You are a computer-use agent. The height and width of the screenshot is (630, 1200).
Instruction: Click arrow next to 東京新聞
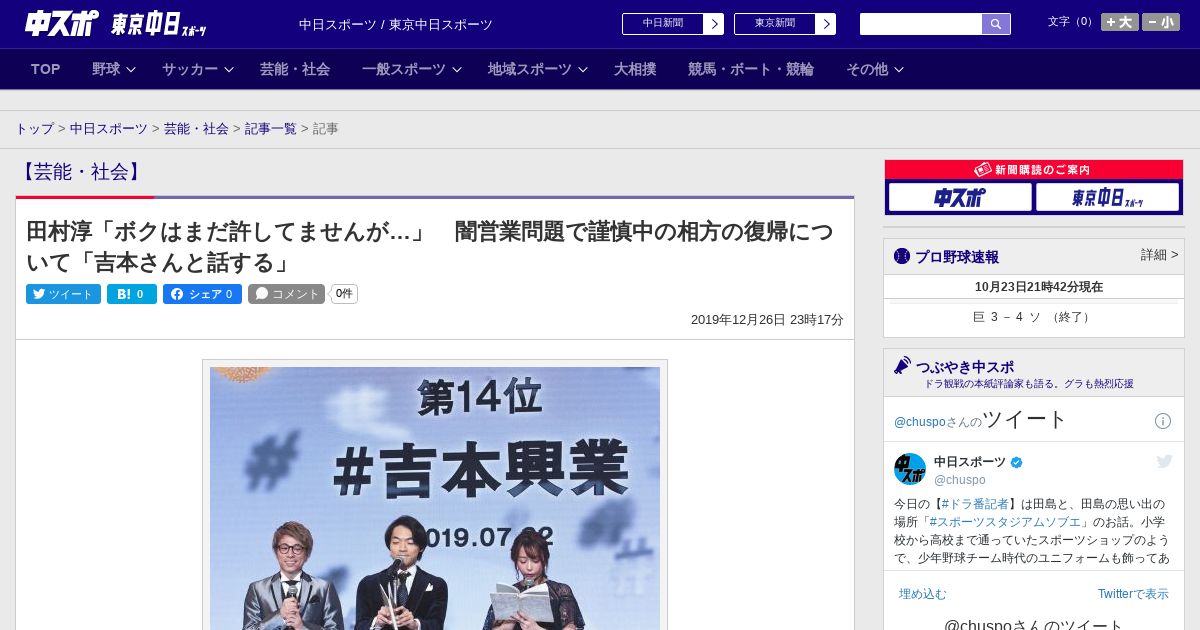click(825, 24)
